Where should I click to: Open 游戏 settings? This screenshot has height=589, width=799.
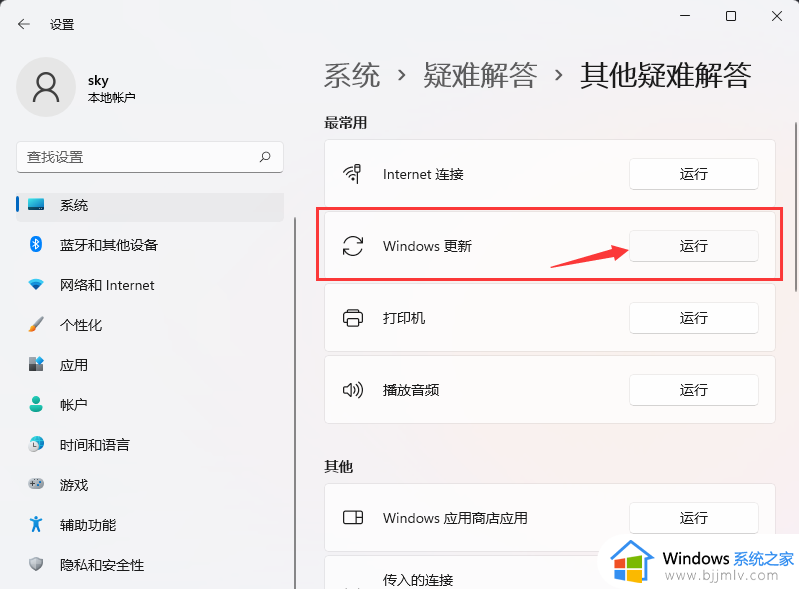click(x=150, y=485)
